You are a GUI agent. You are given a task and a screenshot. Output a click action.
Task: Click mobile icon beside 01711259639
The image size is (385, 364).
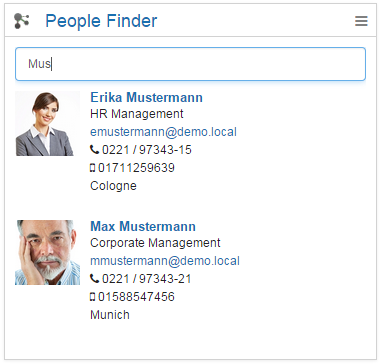[x=93, y=168]
